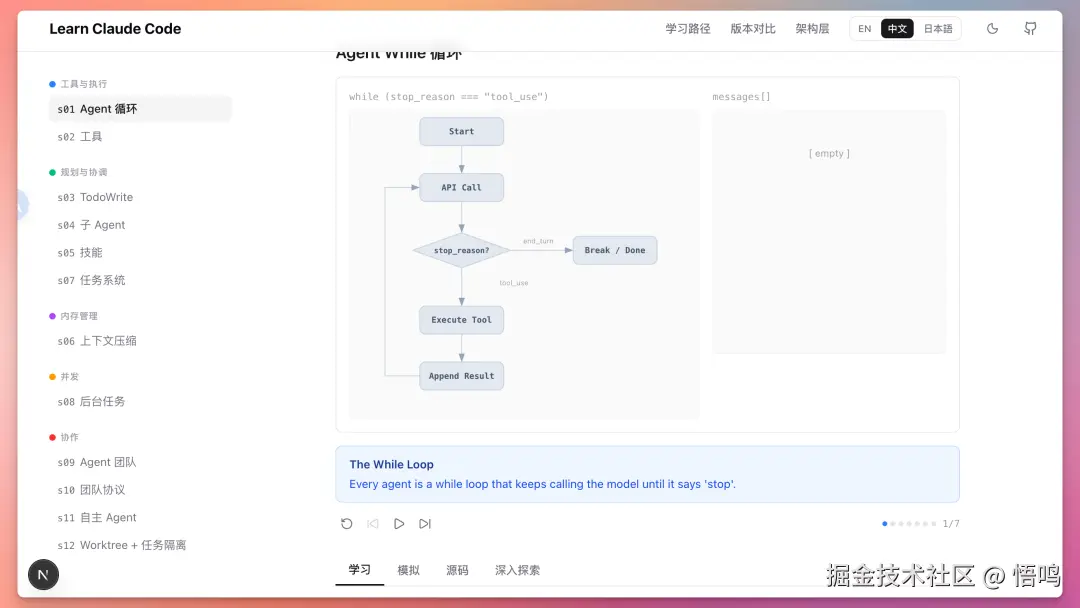
Task: Click the Append Result node
Action: coord(461,376)
